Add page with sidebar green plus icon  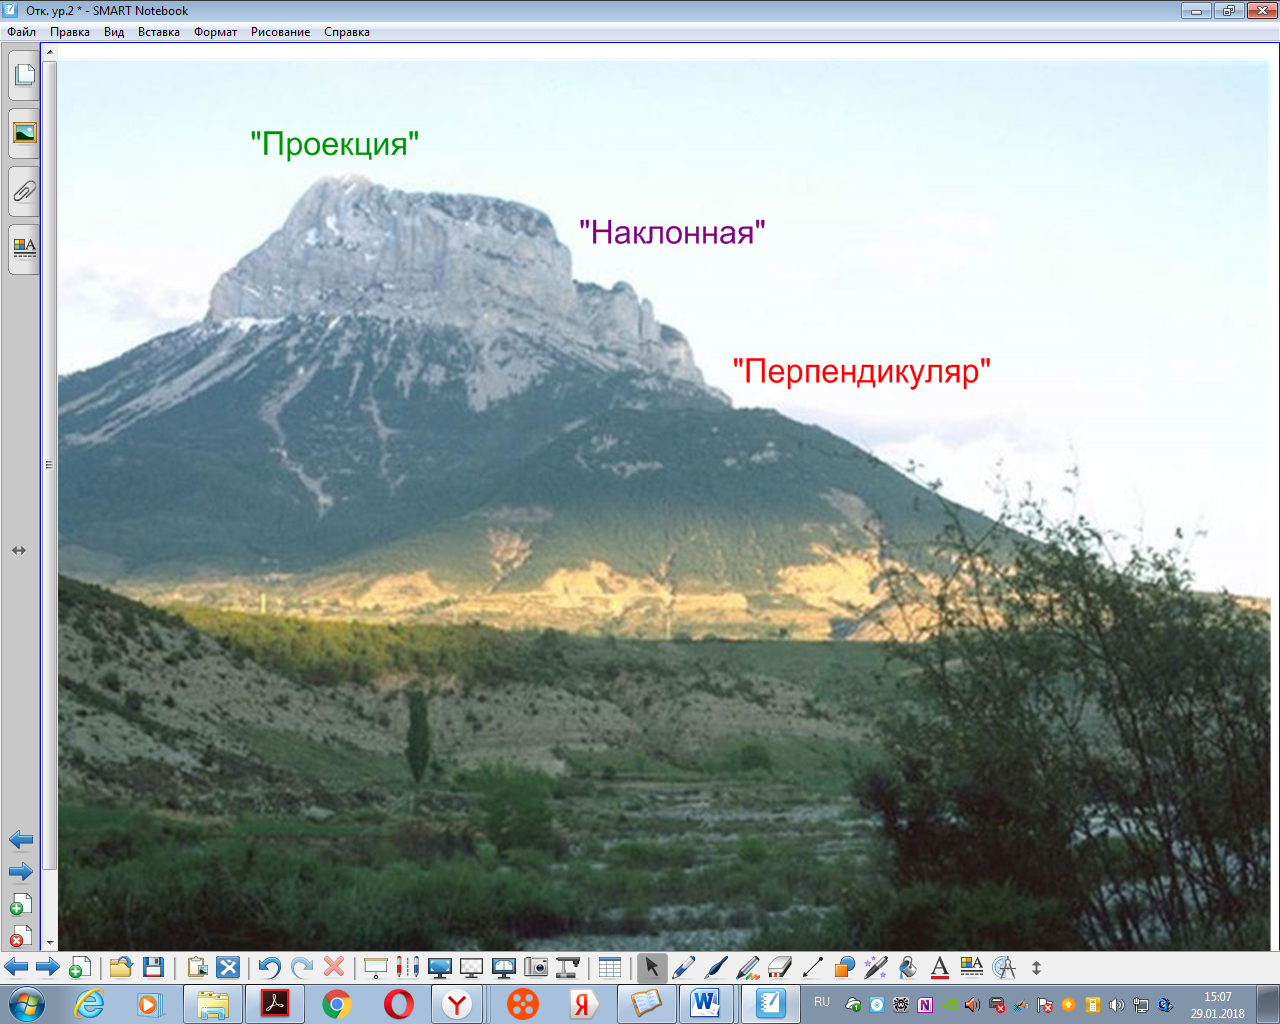pos(21,905)
